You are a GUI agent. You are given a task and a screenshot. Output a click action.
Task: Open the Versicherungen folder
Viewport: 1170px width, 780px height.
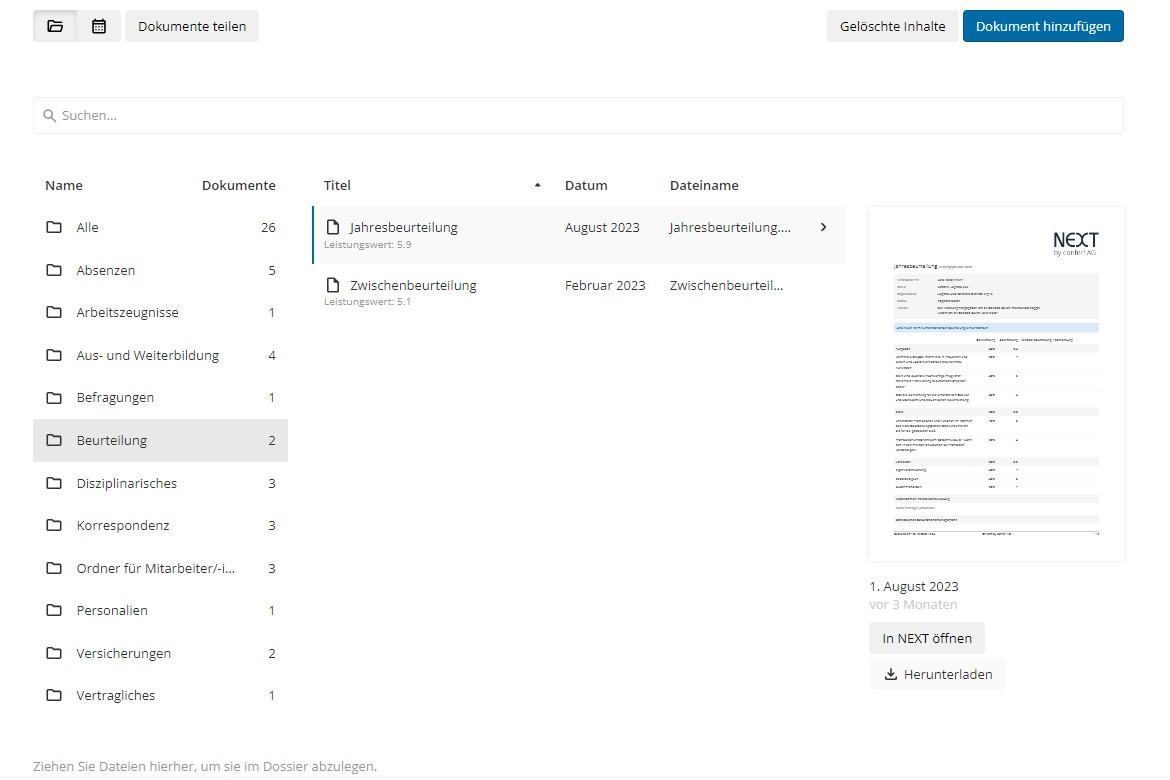123,653
